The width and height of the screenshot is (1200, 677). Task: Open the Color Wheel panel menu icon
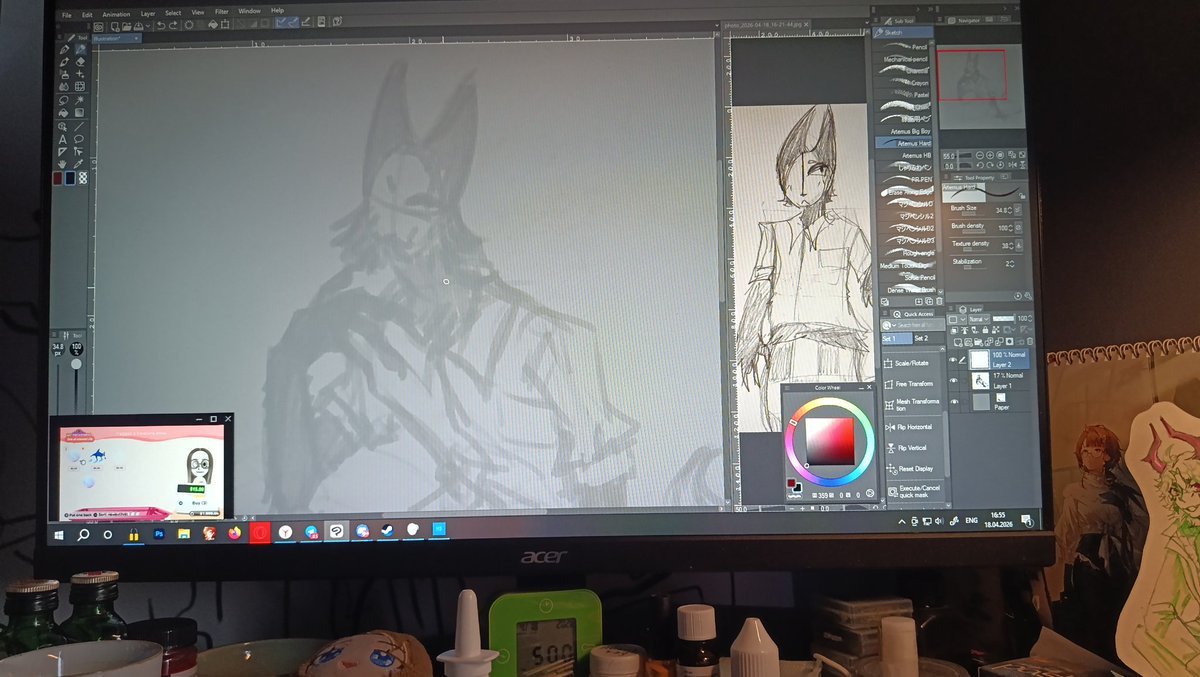click(787, 388)
